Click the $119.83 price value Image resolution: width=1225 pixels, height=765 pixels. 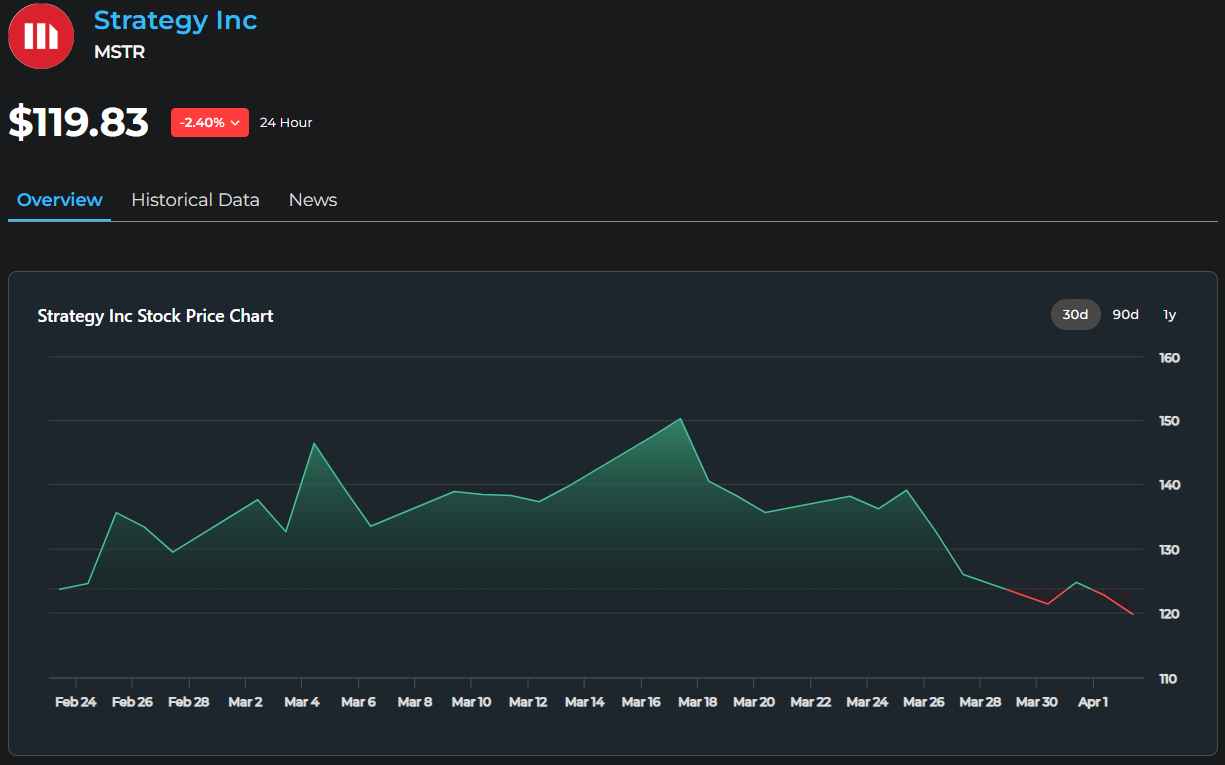pos(78,122)
